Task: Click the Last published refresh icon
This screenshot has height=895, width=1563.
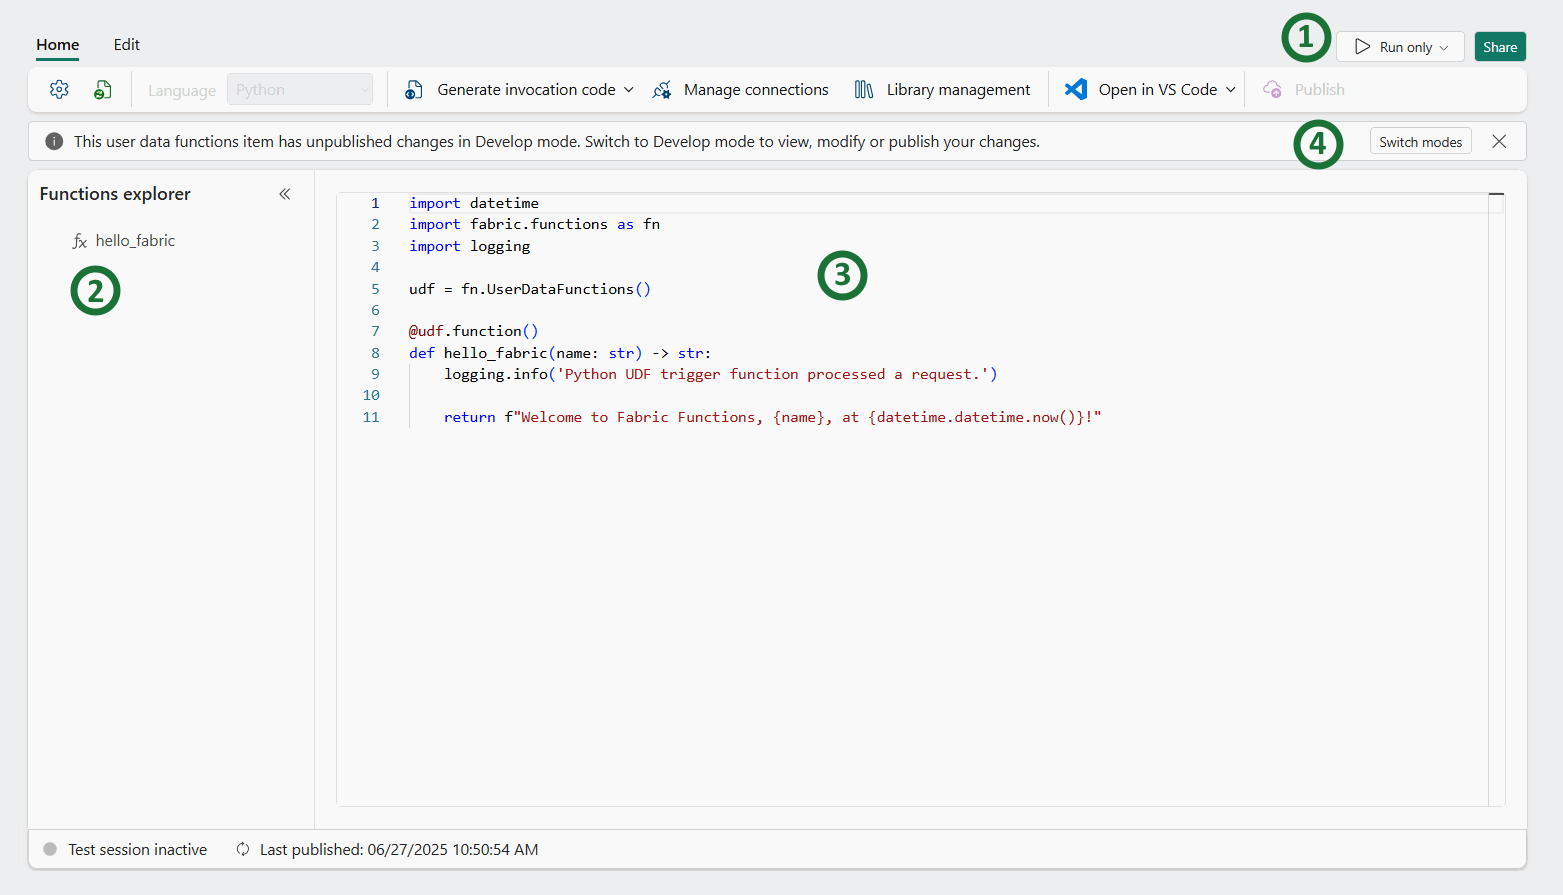Action: tap(243, 849)
